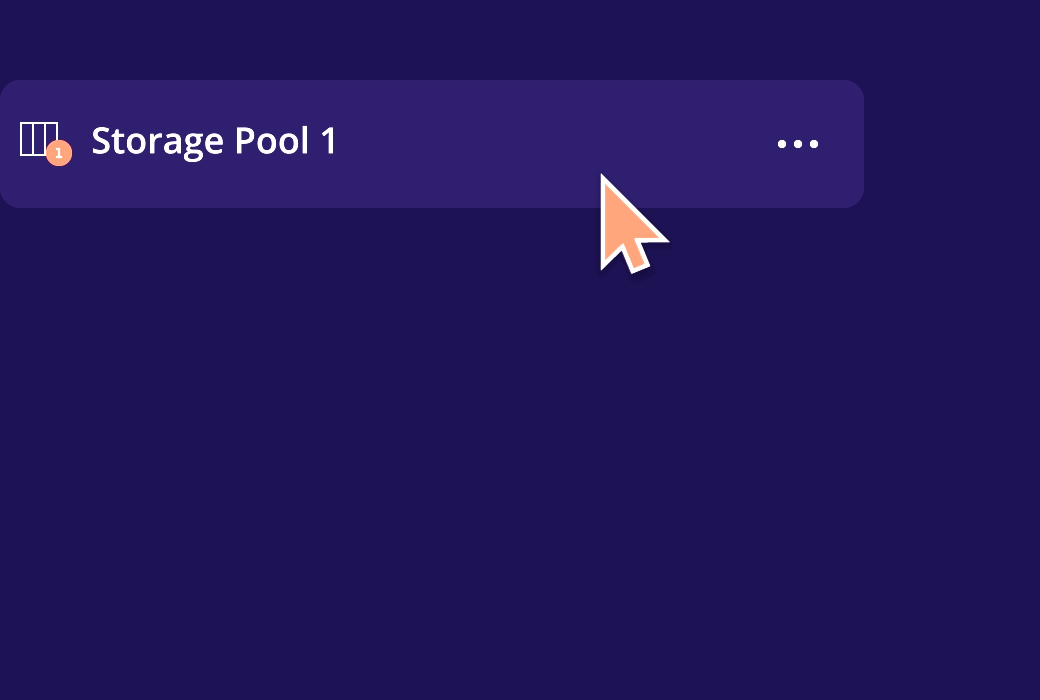Click the word Storage in the title

pyautogui.click(x=158, y=141)
